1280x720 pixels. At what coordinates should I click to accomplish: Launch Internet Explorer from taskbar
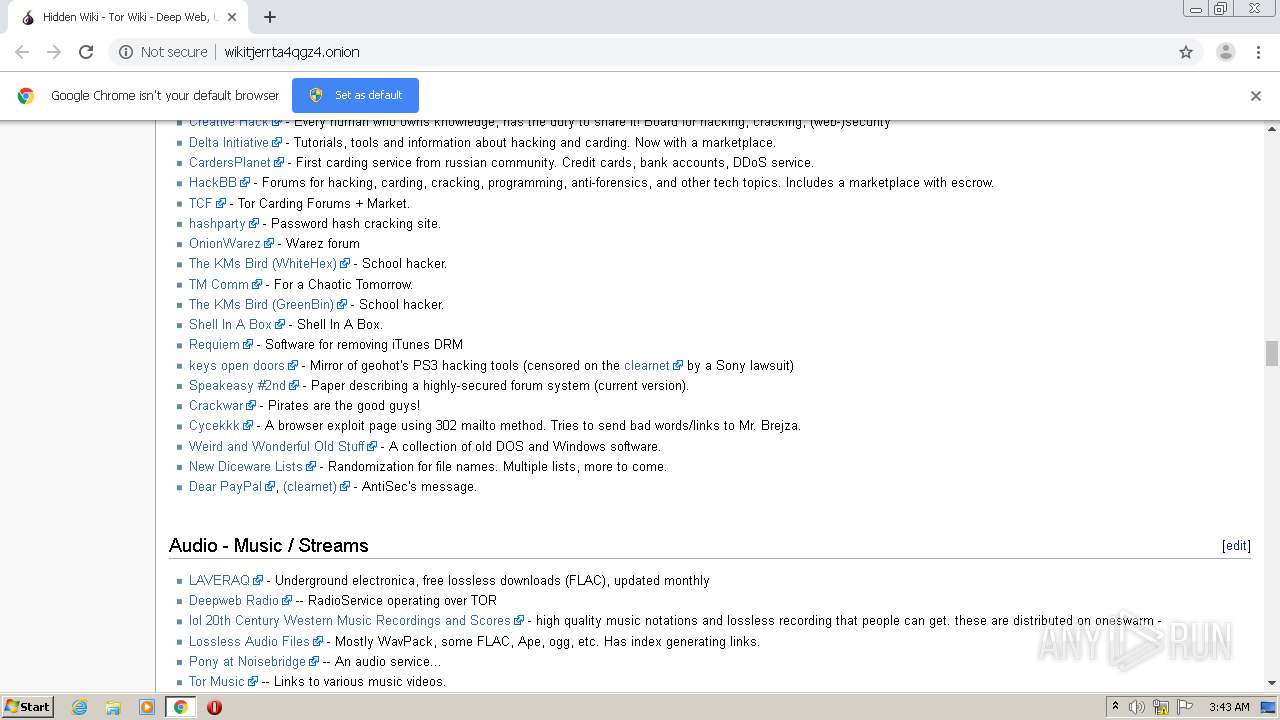tap(79, 707)
